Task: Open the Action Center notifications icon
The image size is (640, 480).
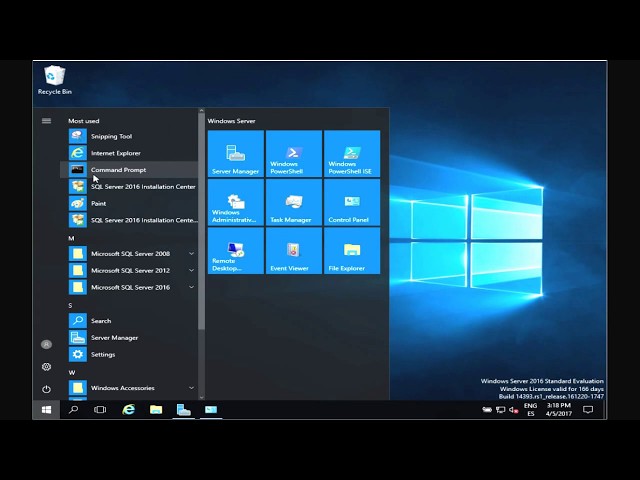Action: pyautogui.click(x=588, y=409)
